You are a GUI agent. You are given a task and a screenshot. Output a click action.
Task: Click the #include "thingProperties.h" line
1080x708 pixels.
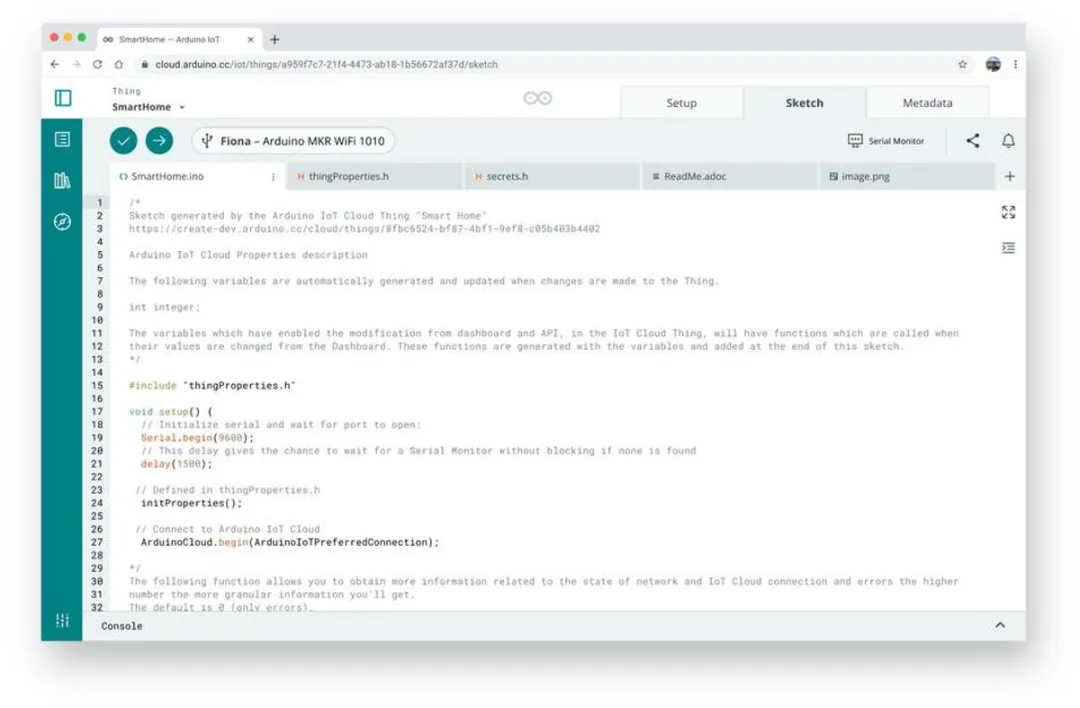pyautogui.click(x=212, y=386)
